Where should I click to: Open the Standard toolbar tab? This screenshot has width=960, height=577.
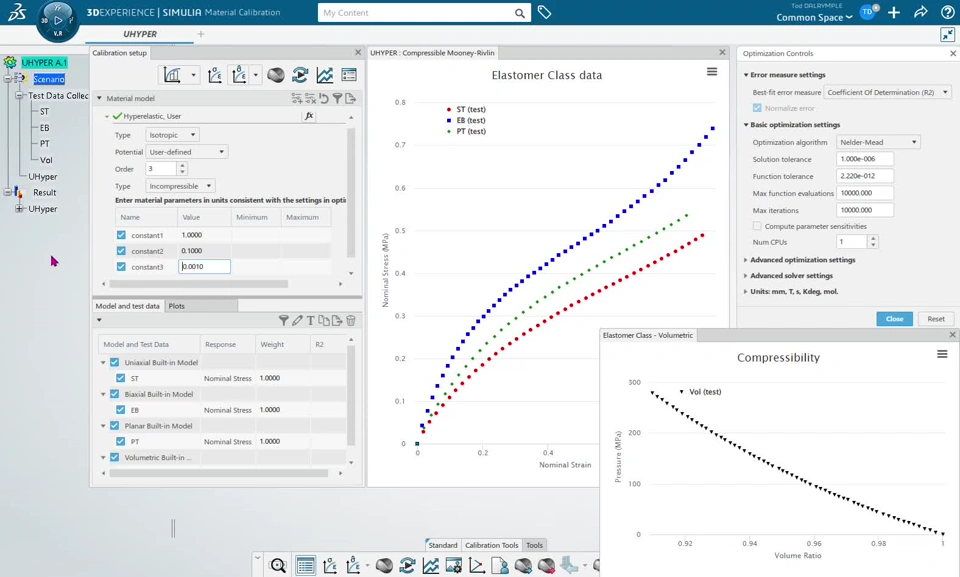[442, 545]
